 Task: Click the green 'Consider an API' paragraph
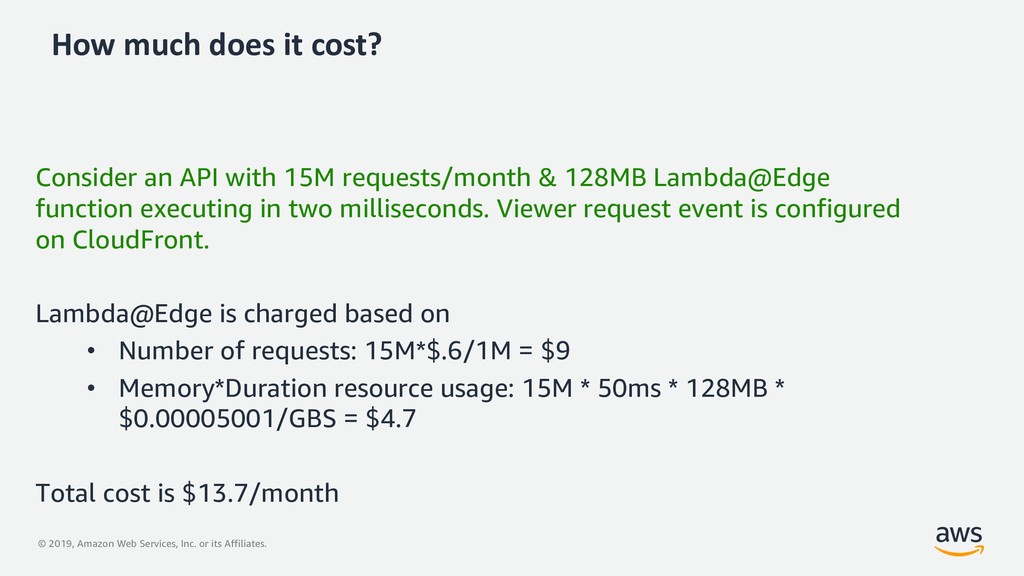(x=468, y=208)
